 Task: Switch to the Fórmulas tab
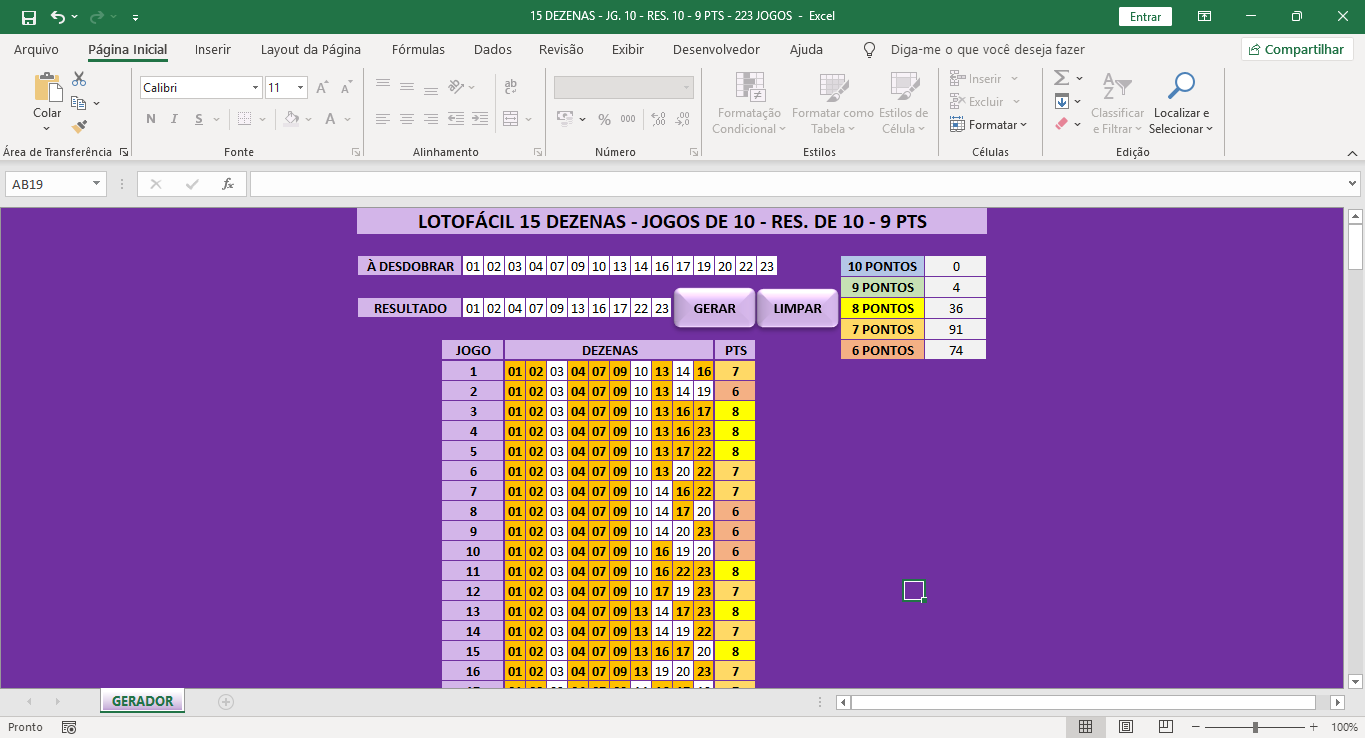(419, 49)
